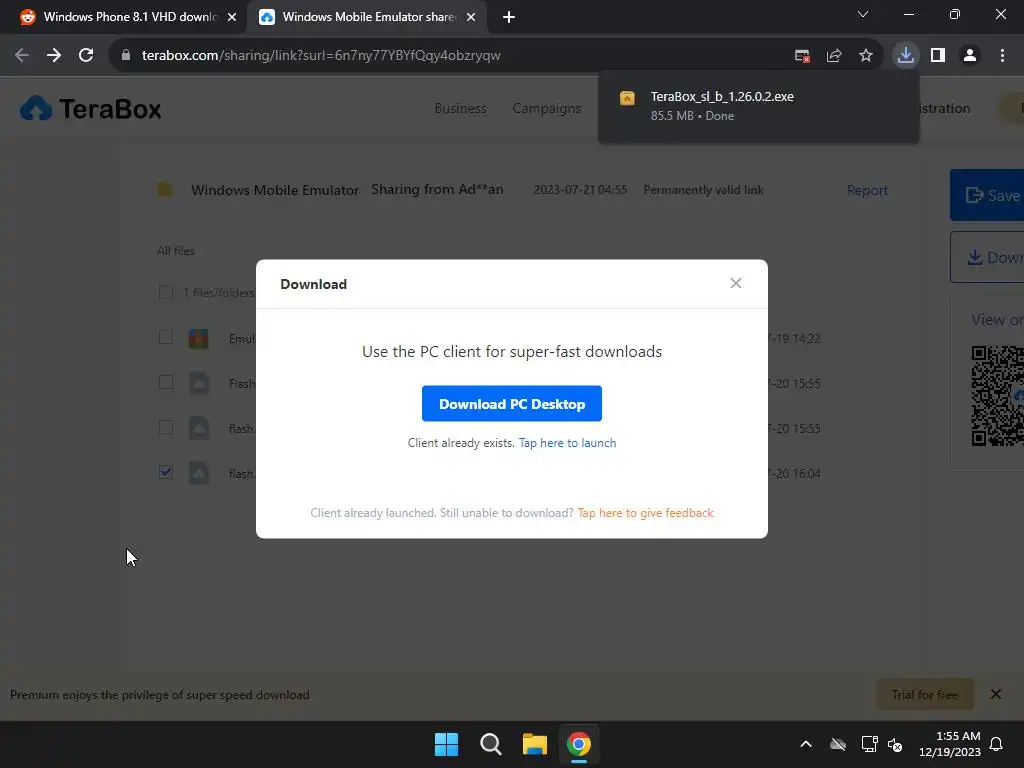1024x768 pixels.
Task: Open the Business menu item
Action: (460, 108)
